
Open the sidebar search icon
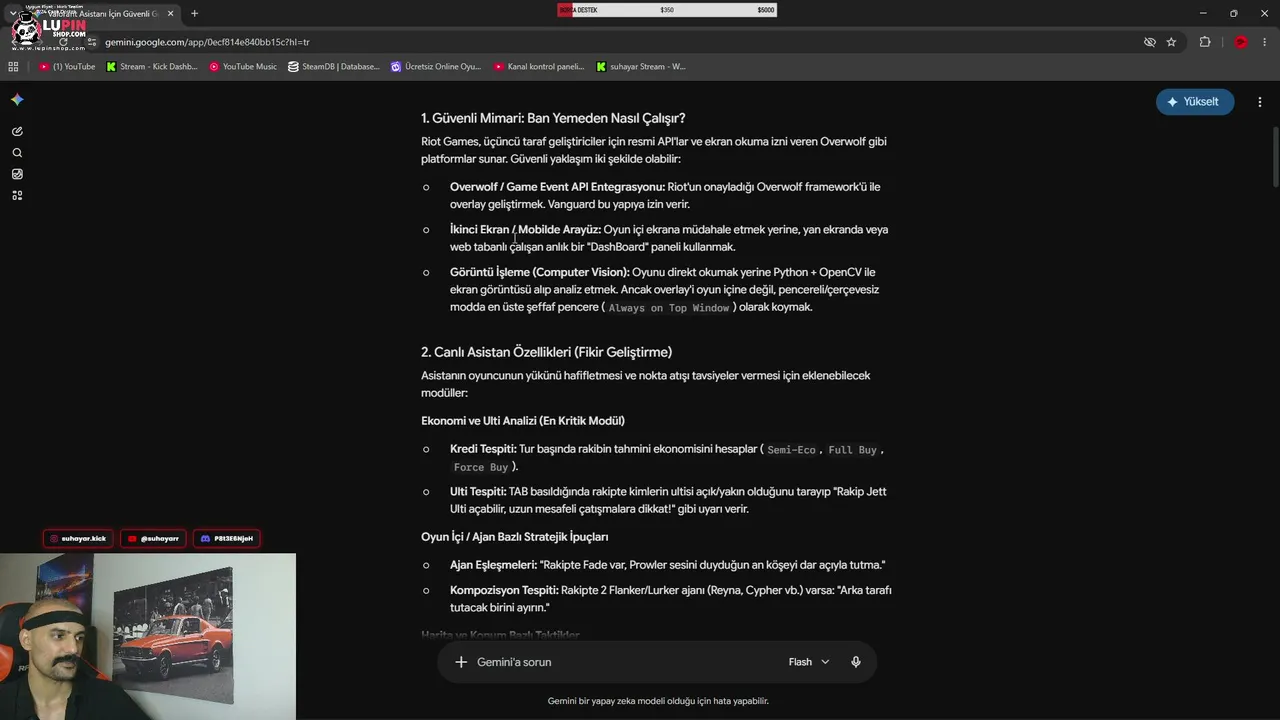point(17,153)
